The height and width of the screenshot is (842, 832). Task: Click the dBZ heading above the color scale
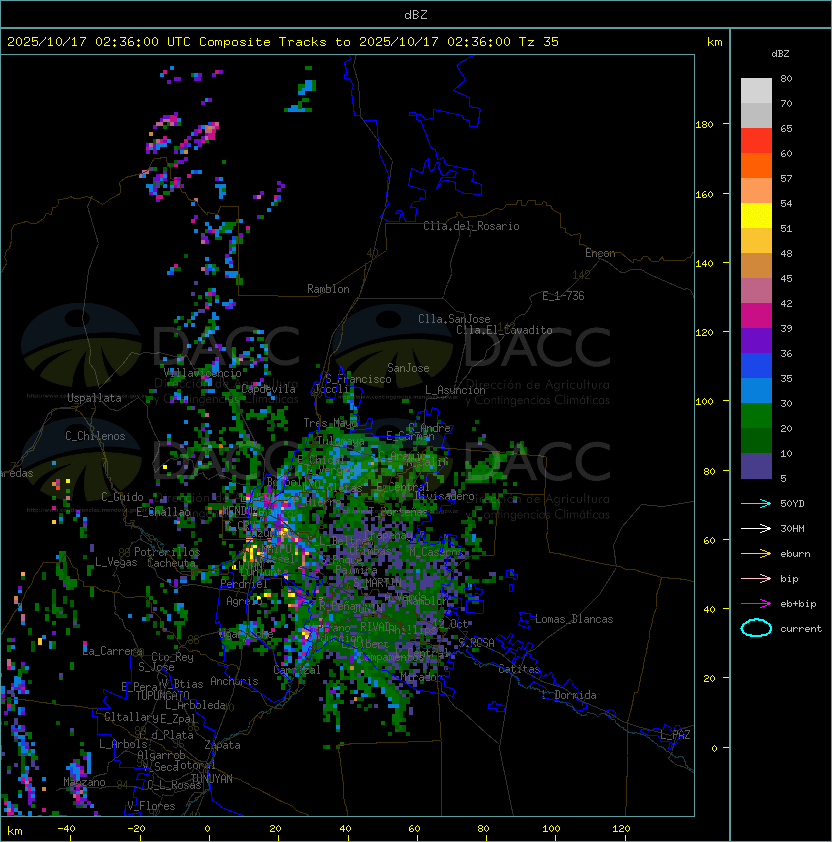click(x=780, y=54)
